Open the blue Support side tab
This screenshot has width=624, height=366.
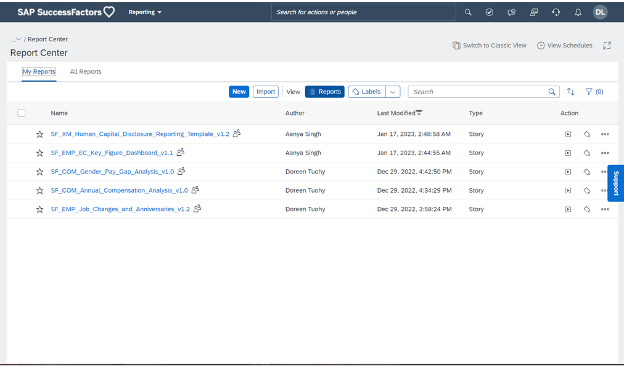pyautogui.click(x=616, y=183)
